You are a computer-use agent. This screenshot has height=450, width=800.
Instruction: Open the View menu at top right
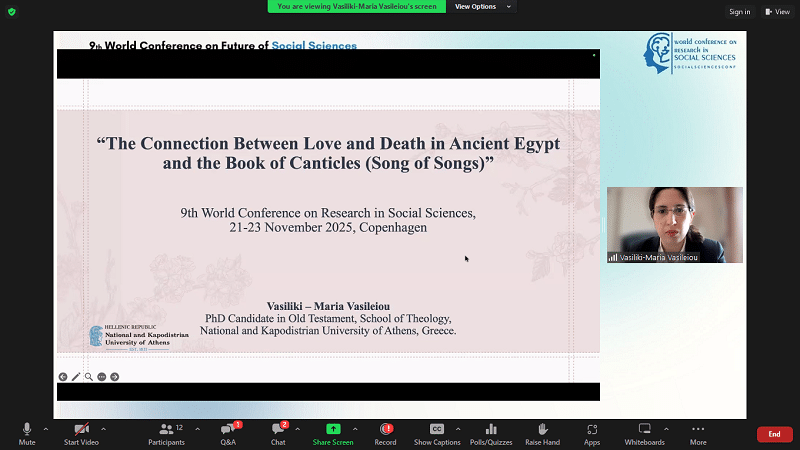[776, 12]
